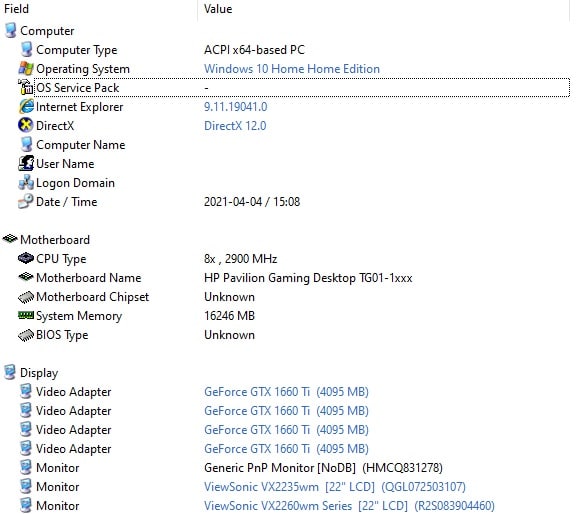Open the ViewSonic VX2260wm Series link
584x514 pixels.
349,506
